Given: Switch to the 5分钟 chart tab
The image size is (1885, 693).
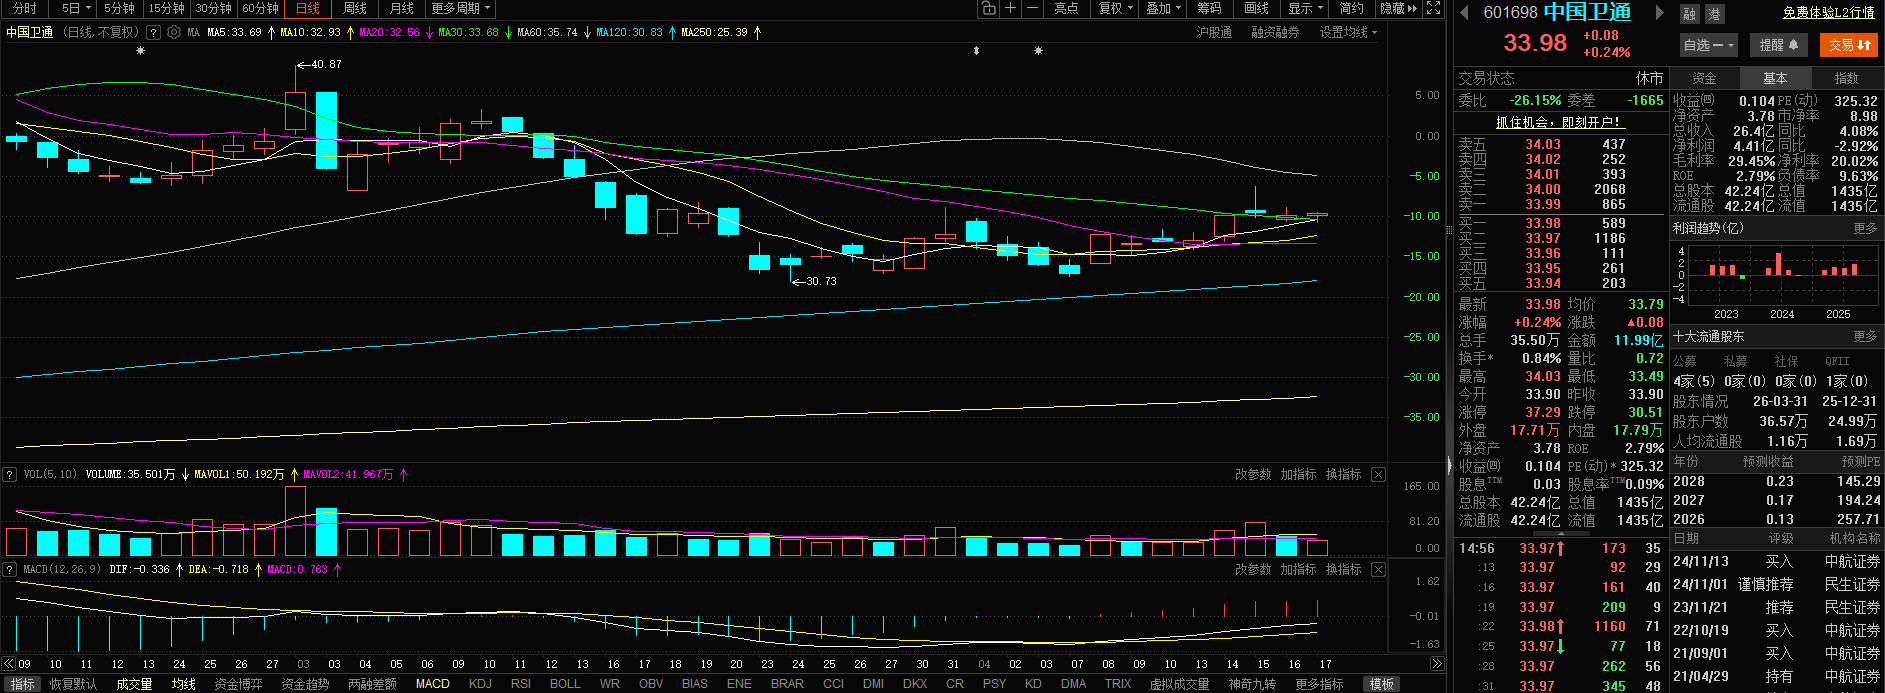Looking at the screenshot, I should (120, 8).
